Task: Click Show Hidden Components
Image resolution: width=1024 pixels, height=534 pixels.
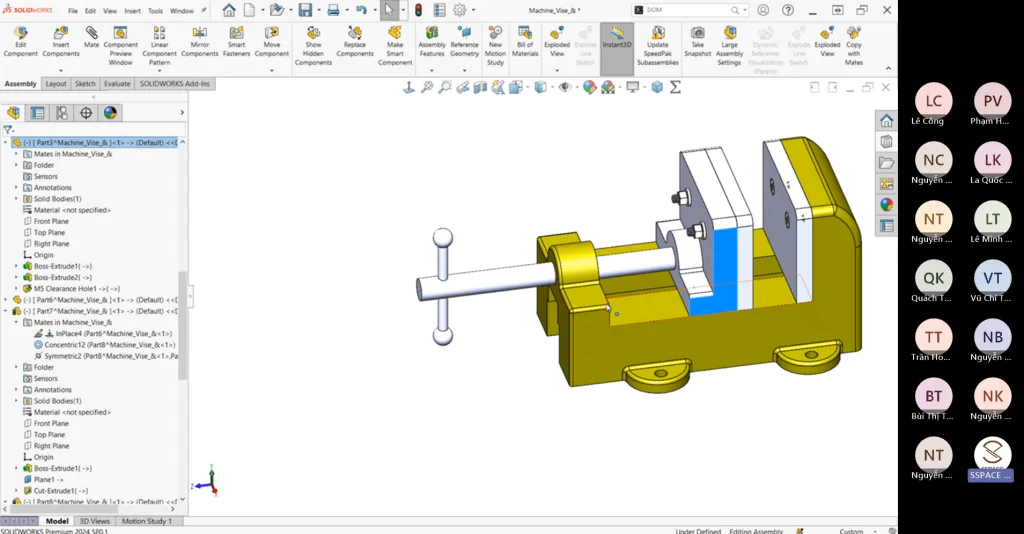Action: [313, 46]
